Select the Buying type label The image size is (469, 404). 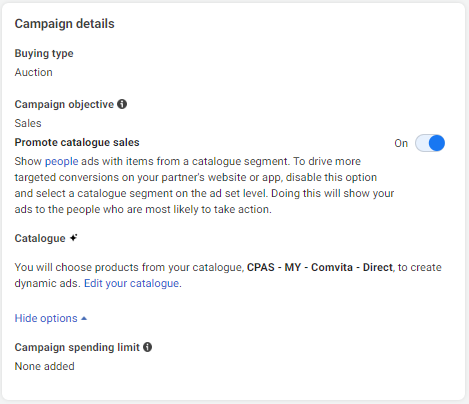[44, 53]
